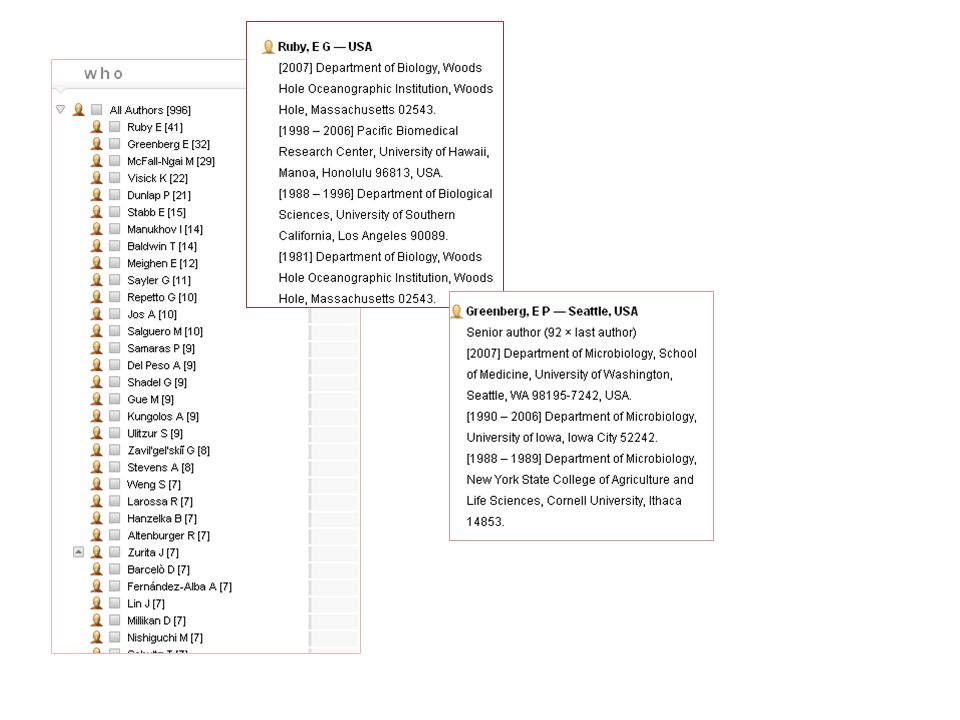The image size is (960, 720).
Task: Click the author icon beside Ulitzur S
Action: point(97,433)
